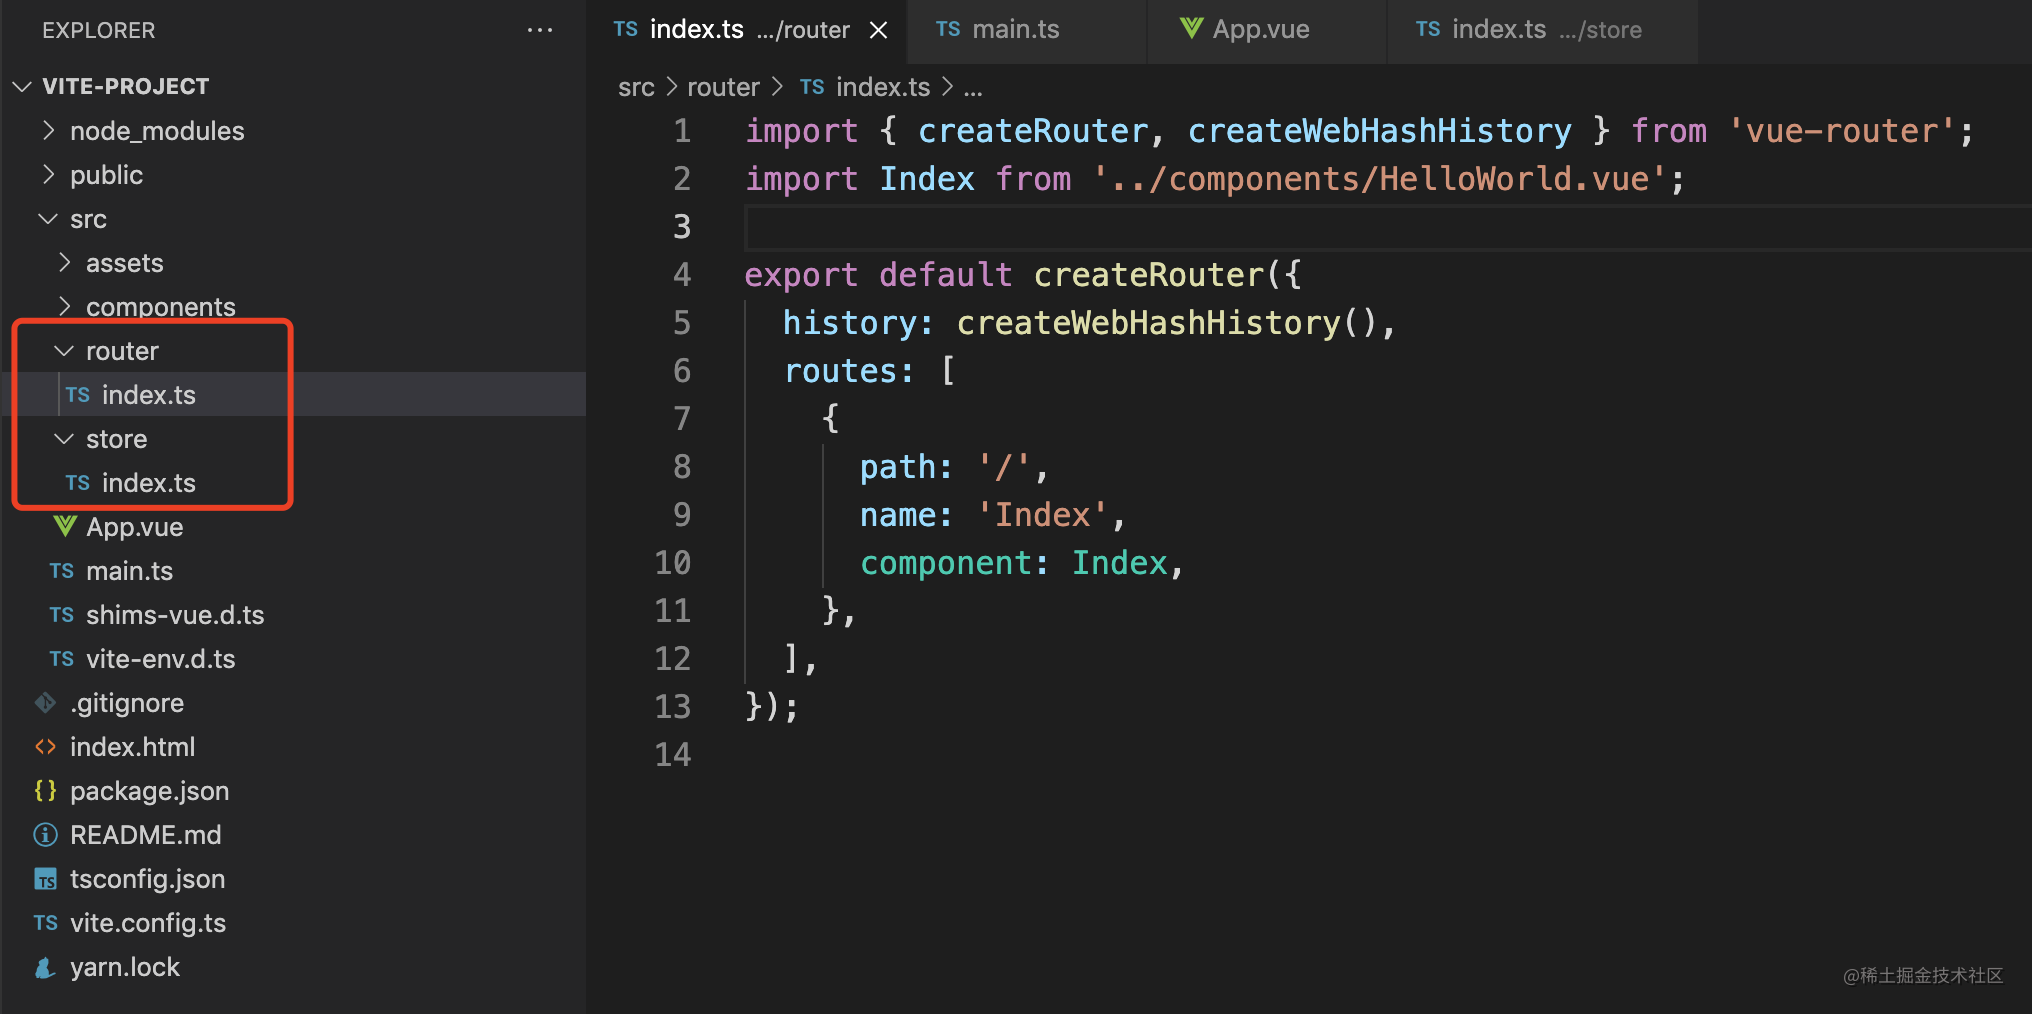The image size is (2032, 1014).
Task: Click the HTML icon next to index.html
Action: tap(45, 747)
